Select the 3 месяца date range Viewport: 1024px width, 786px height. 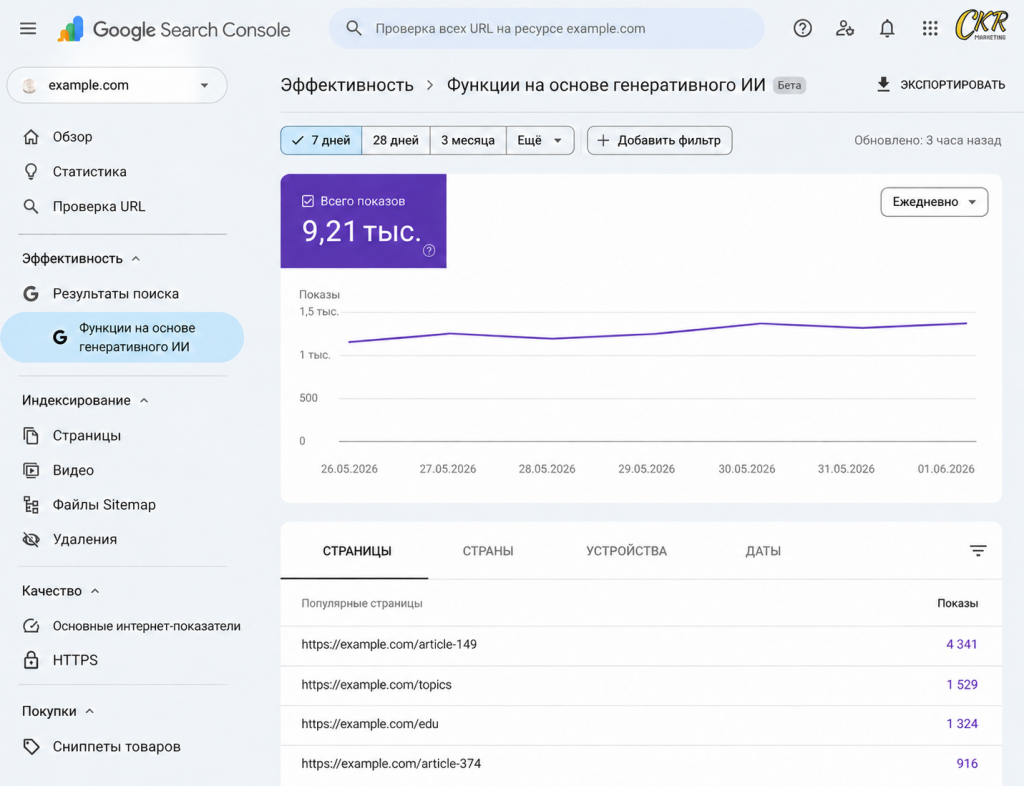tap(468, 140)
